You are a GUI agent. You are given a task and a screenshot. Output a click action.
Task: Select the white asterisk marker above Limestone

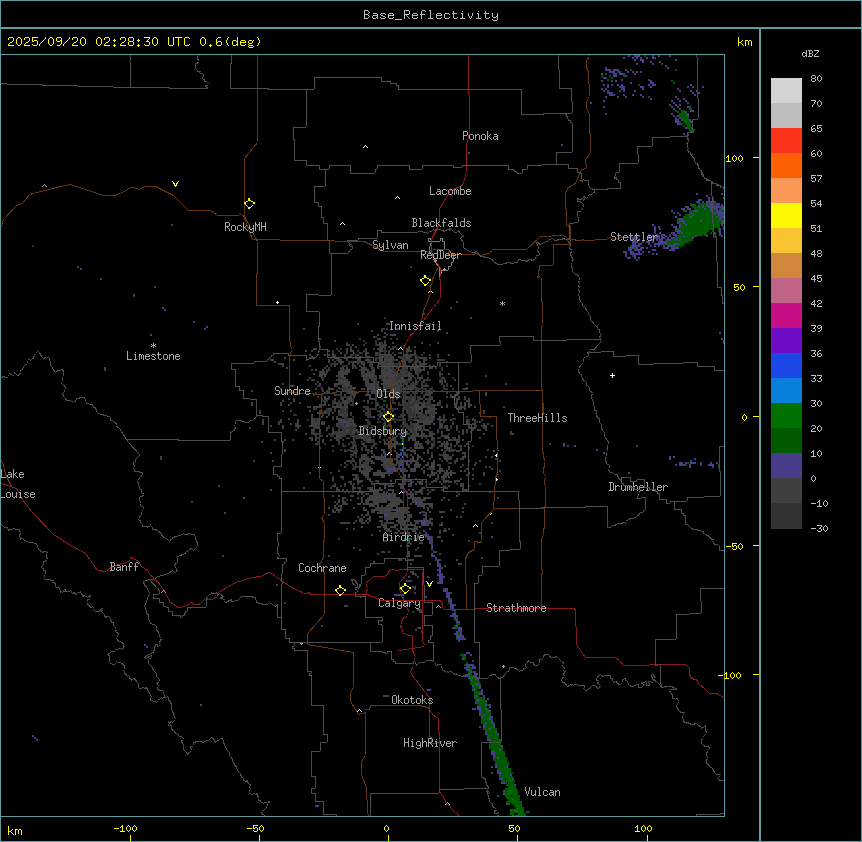tap(153, 345)
